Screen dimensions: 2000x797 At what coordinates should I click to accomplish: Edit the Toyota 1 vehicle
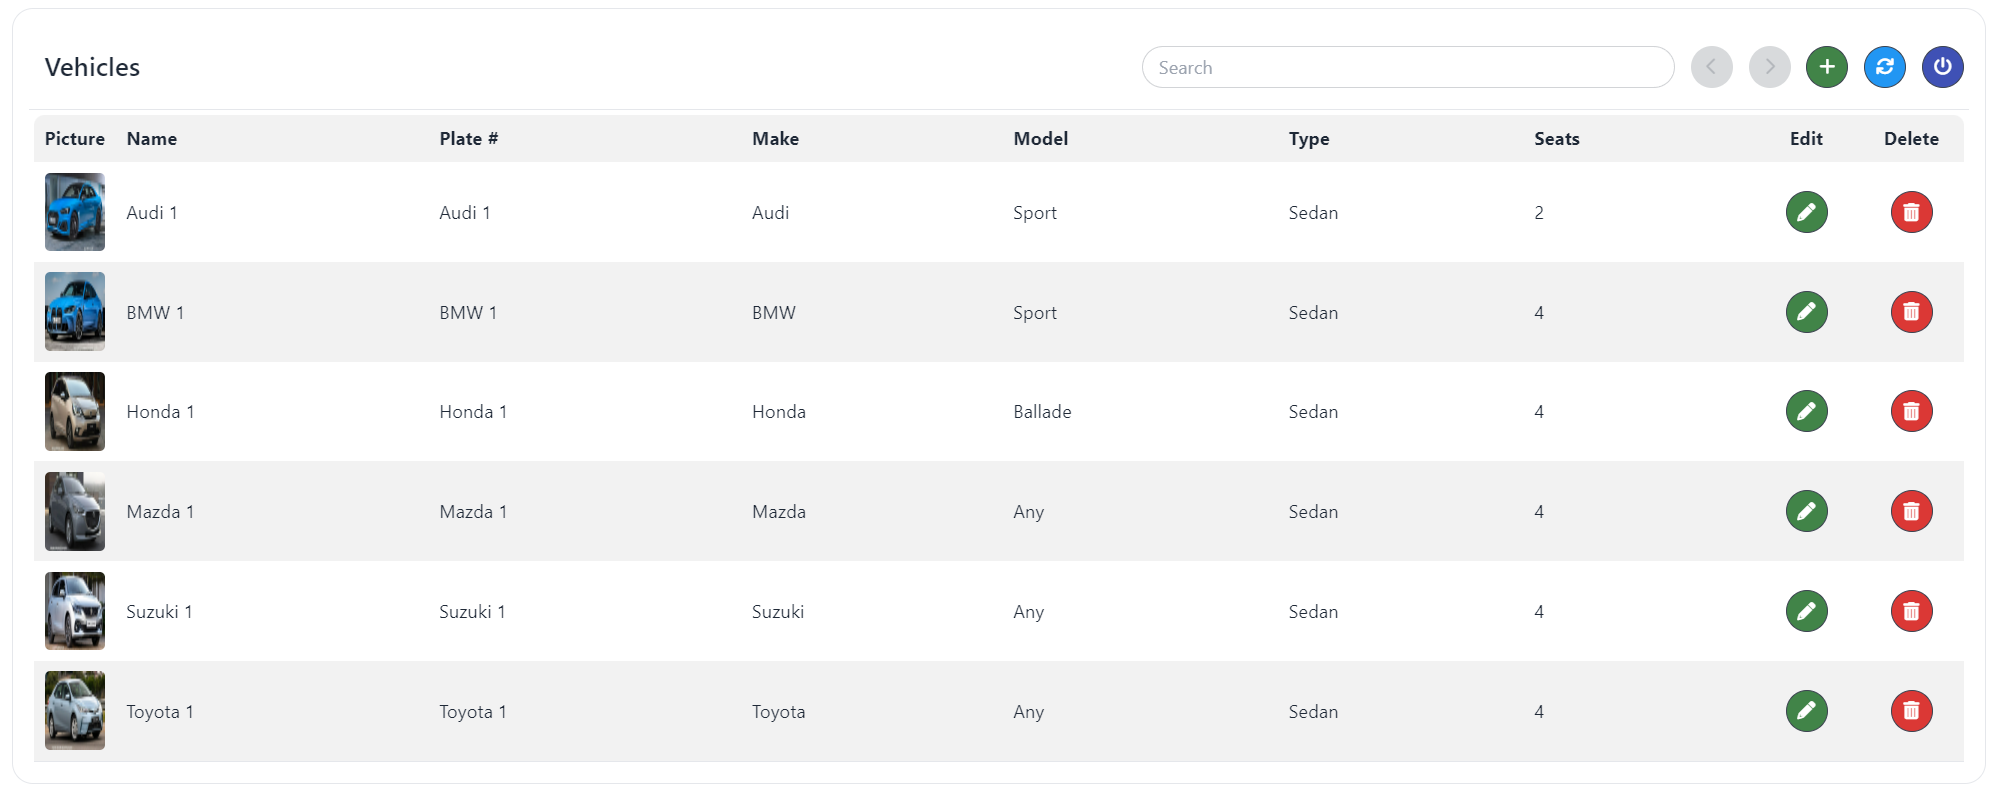tap(1806, 711)
